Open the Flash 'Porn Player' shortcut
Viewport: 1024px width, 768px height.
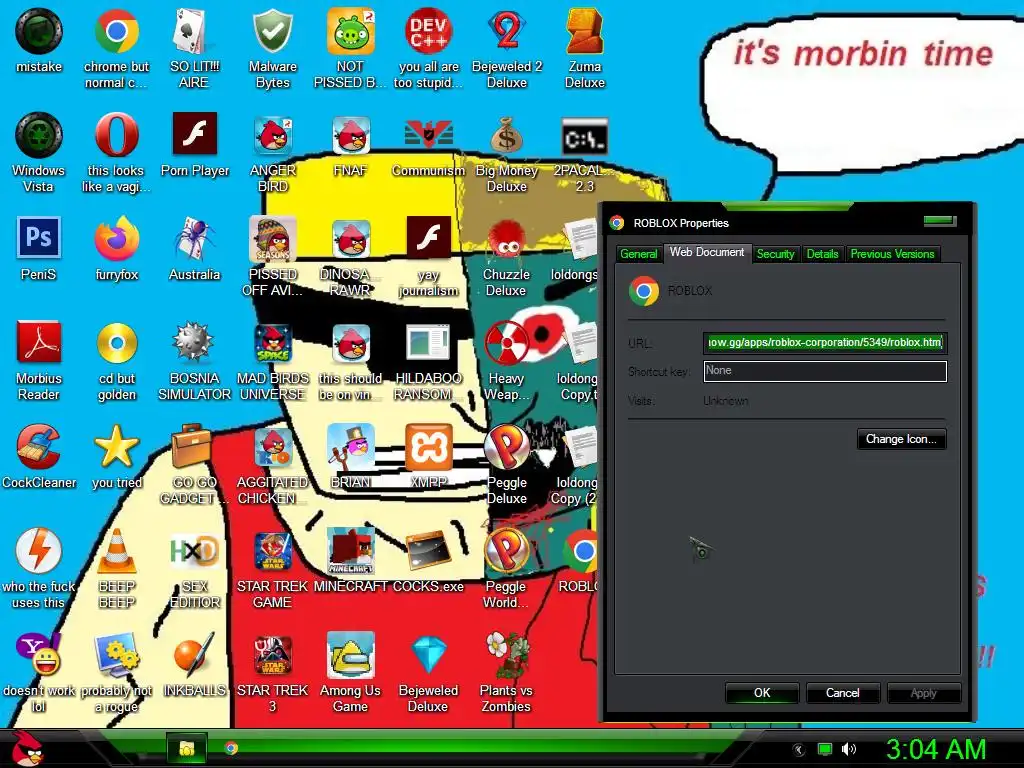tap(195, 134)
